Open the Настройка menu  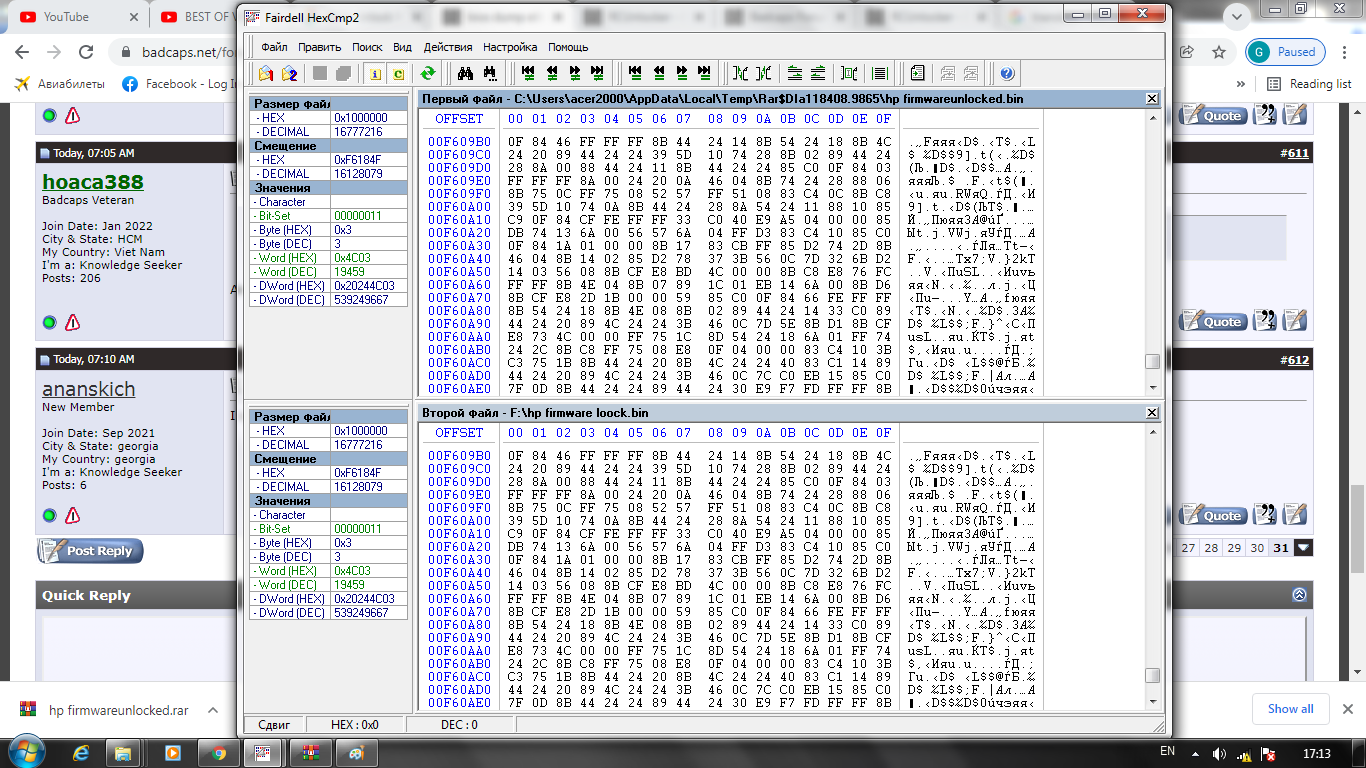(510, 47)
